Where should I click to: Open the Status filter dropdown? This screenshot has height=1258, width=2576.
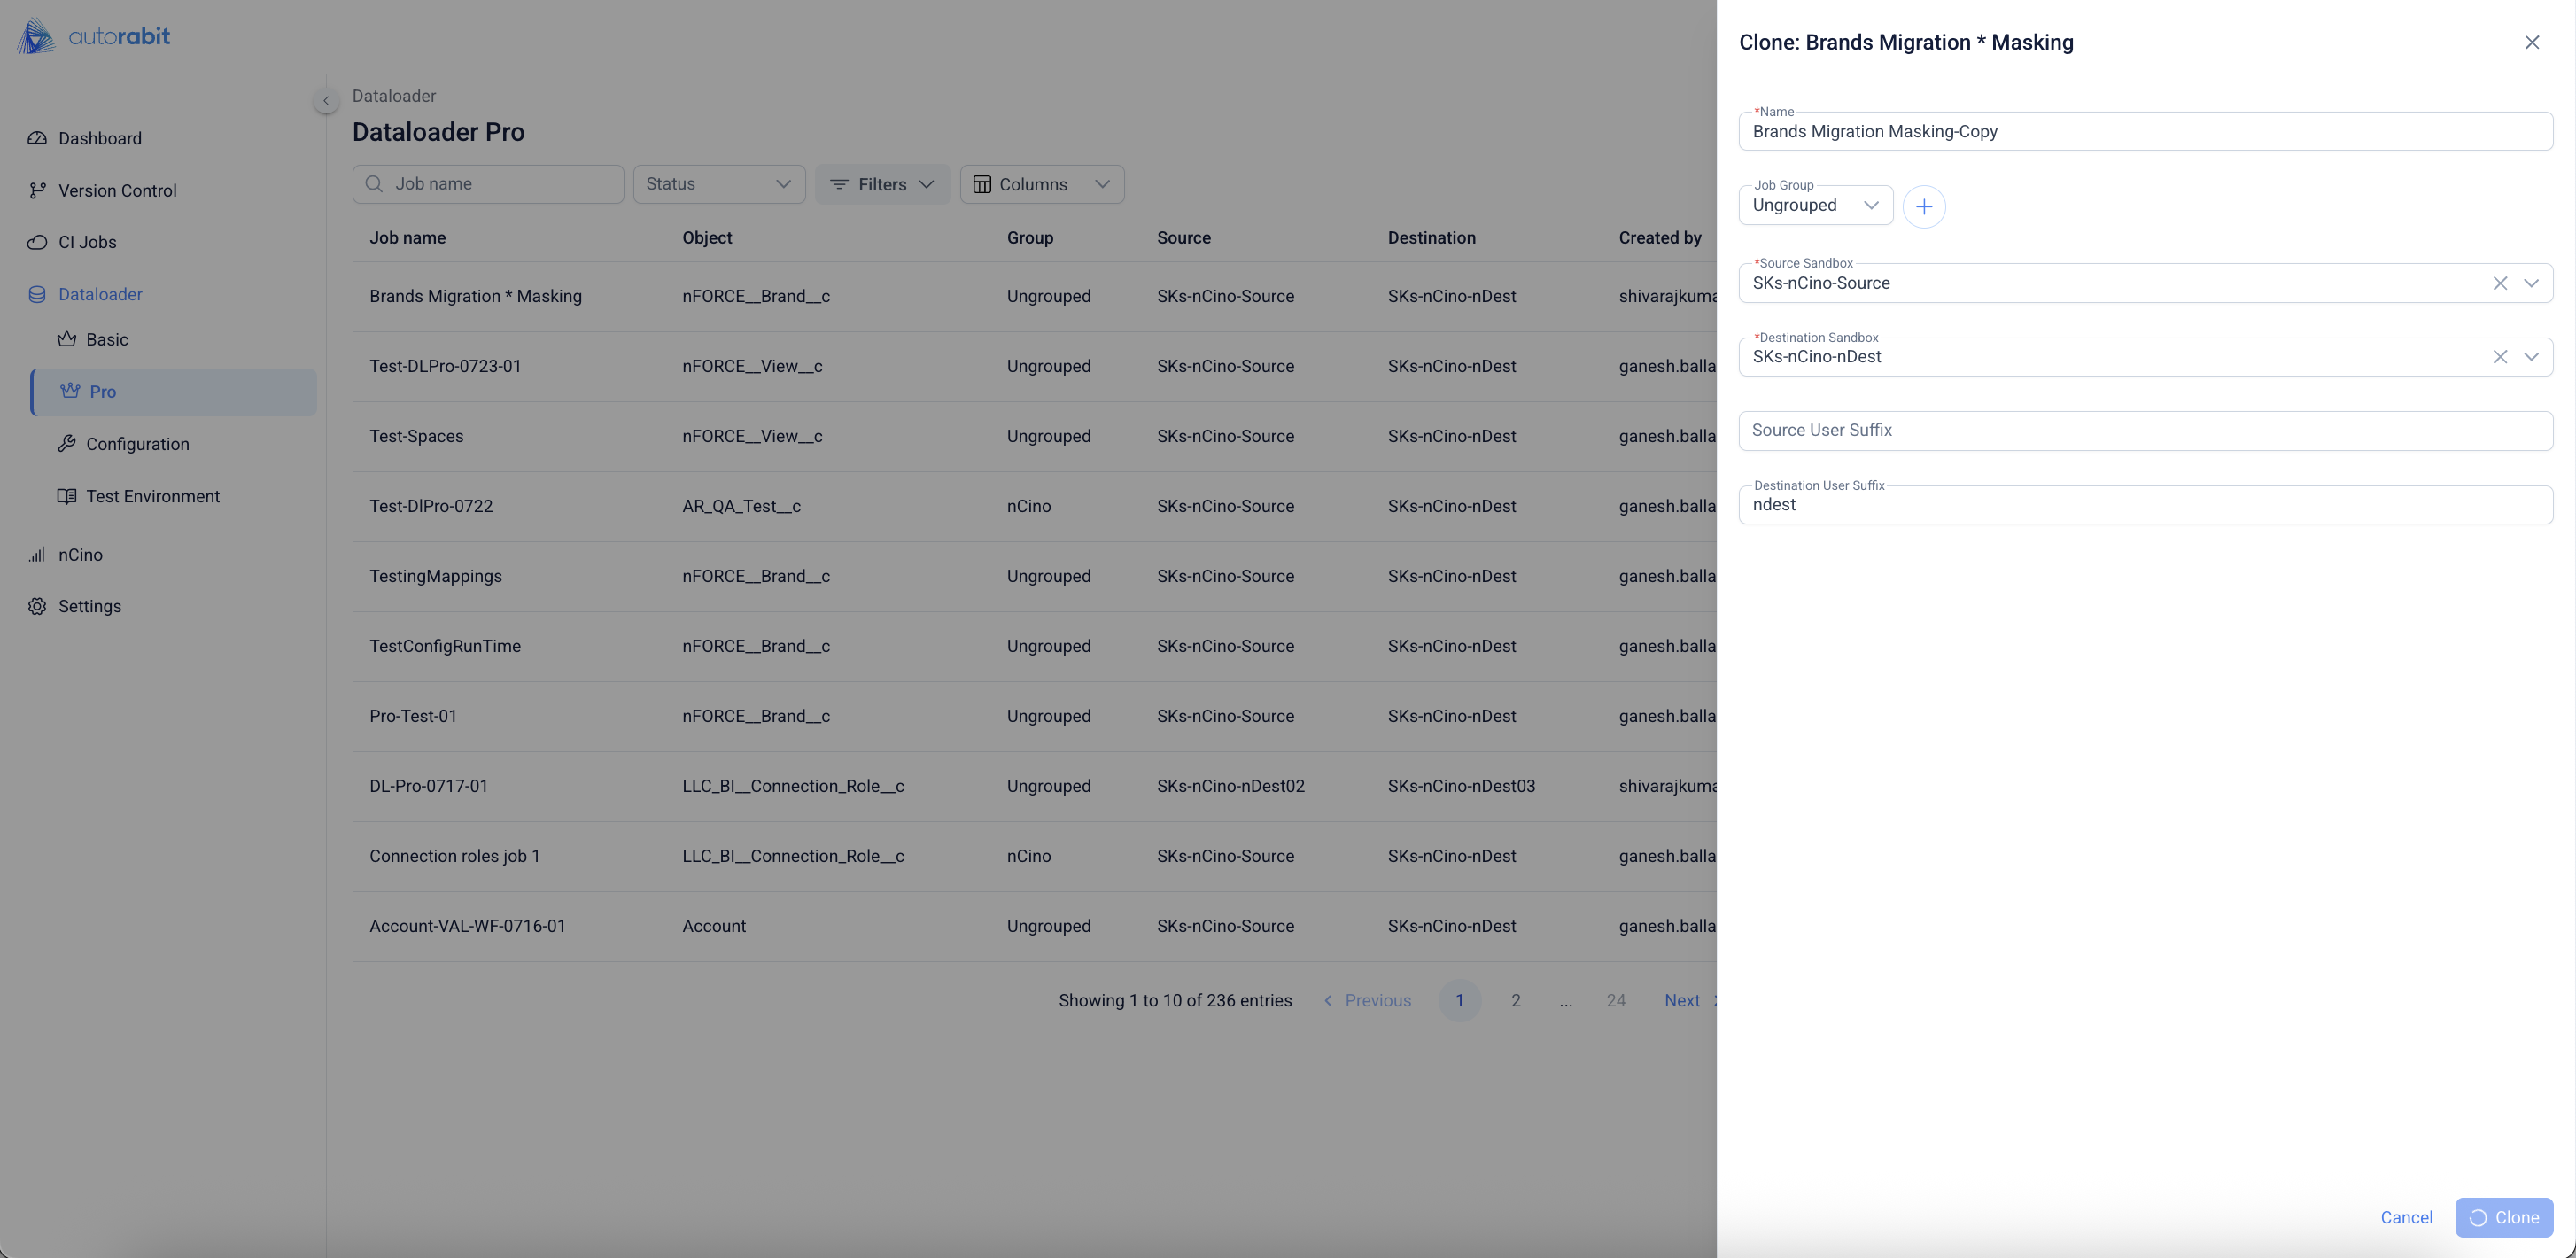point(718,184)
